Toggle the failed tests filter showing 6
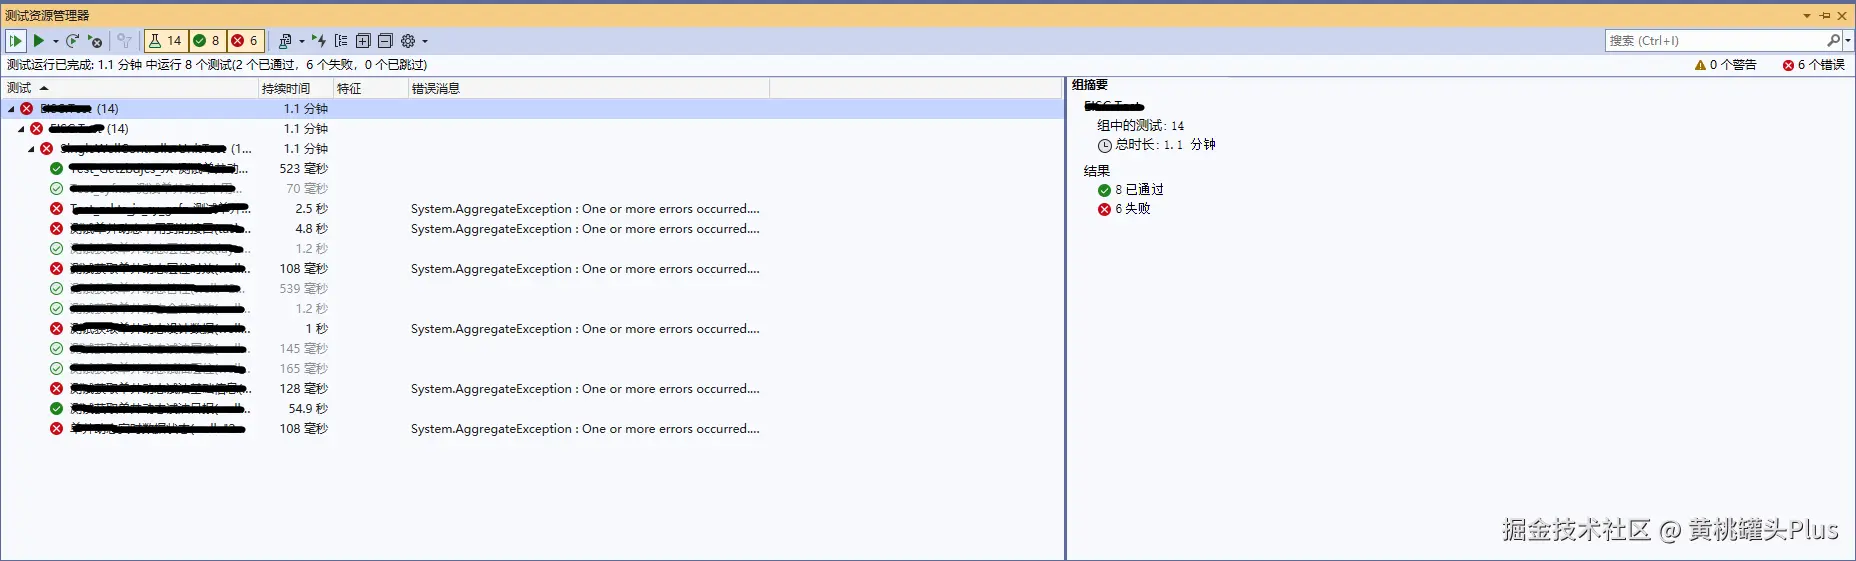This screenshot has width=1856, height=561. 245,41
